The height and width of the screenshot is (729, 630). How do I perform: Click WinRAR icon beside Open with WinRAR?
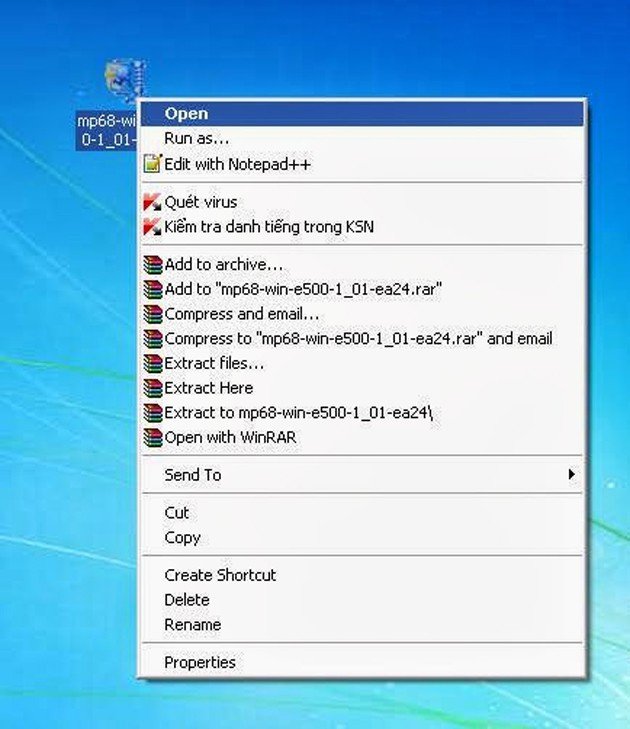152,437
